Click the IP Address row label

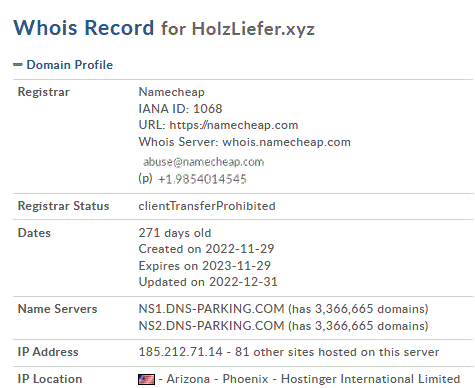click(x=48, y=352)
